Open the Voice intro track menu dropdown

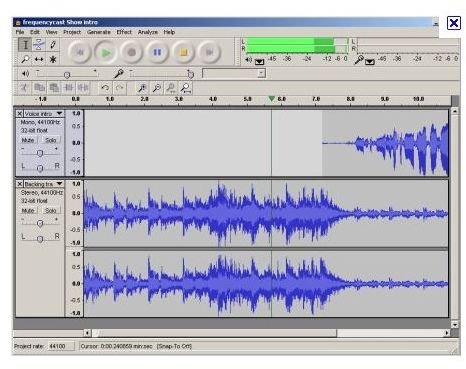pos(59,114)
